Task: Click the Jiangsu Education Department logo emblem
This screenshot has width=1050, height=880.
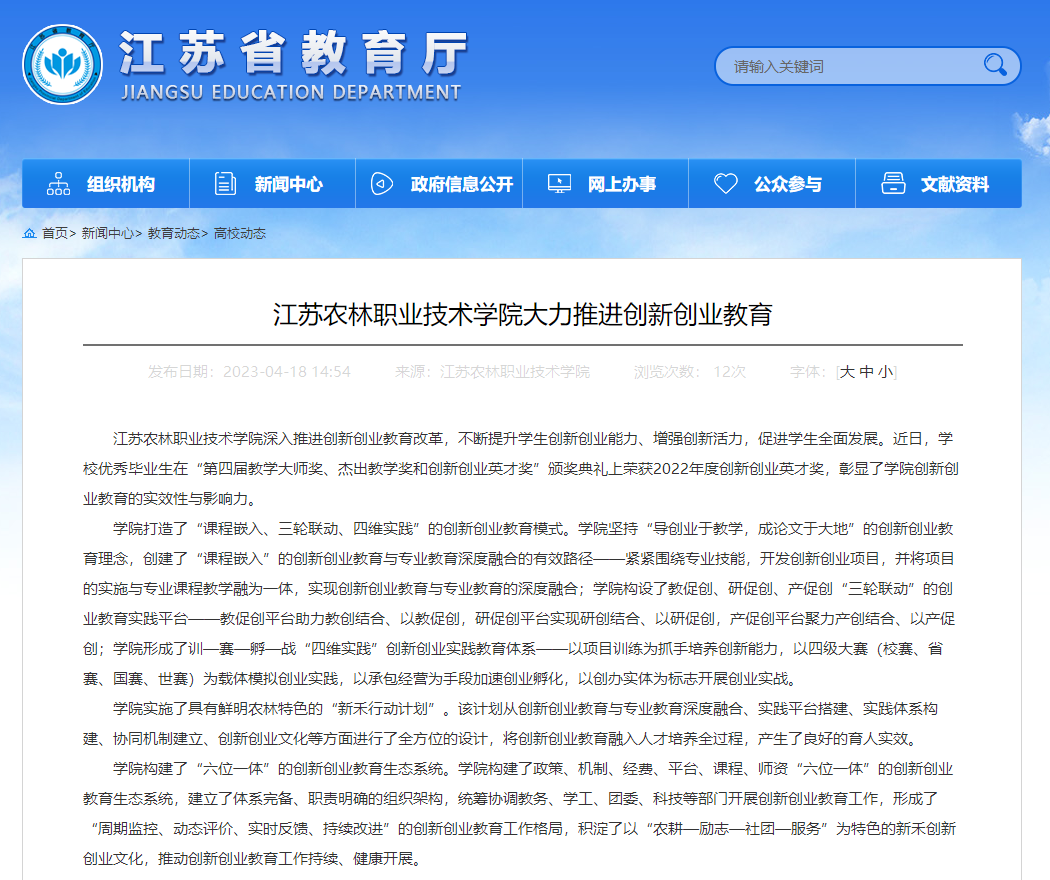Action: pyautogui.click(x=62, y=64)
